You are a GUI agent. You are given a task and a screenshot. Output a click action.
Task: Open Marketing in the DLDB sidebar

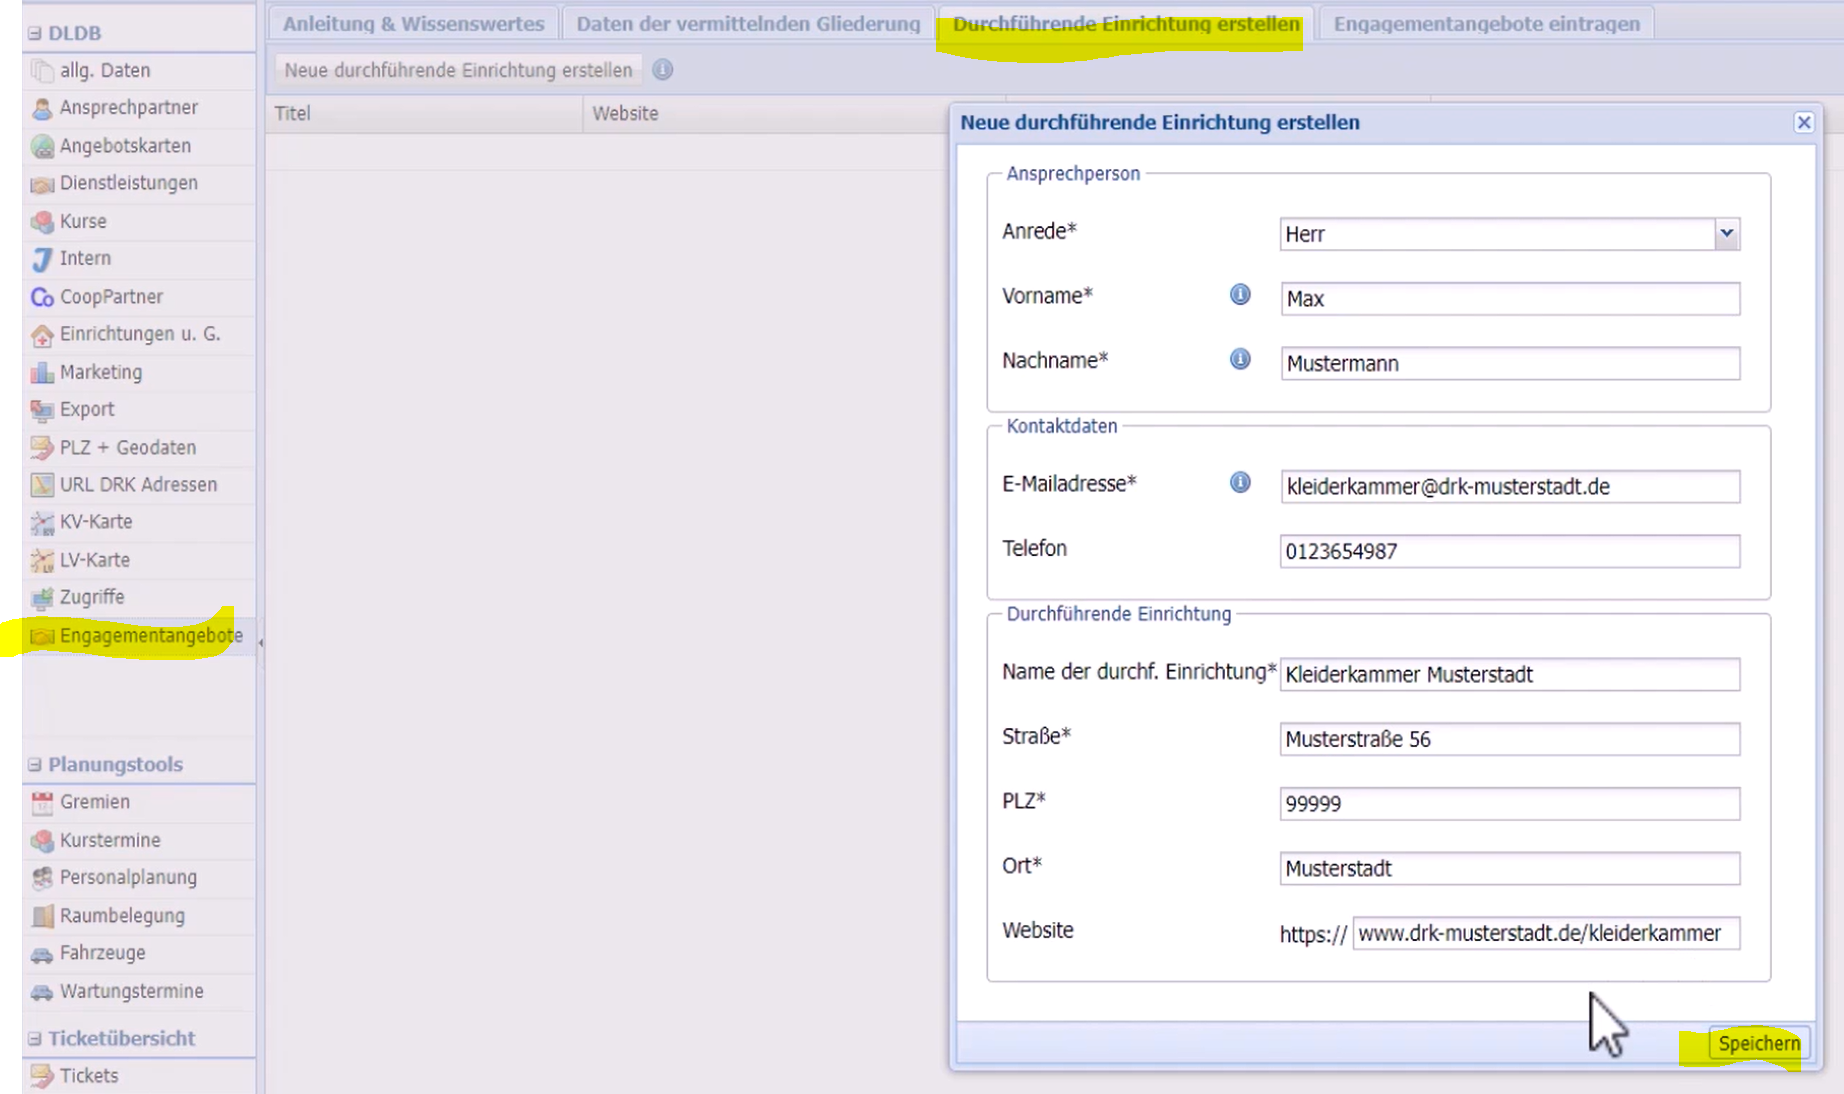point(100,372)
